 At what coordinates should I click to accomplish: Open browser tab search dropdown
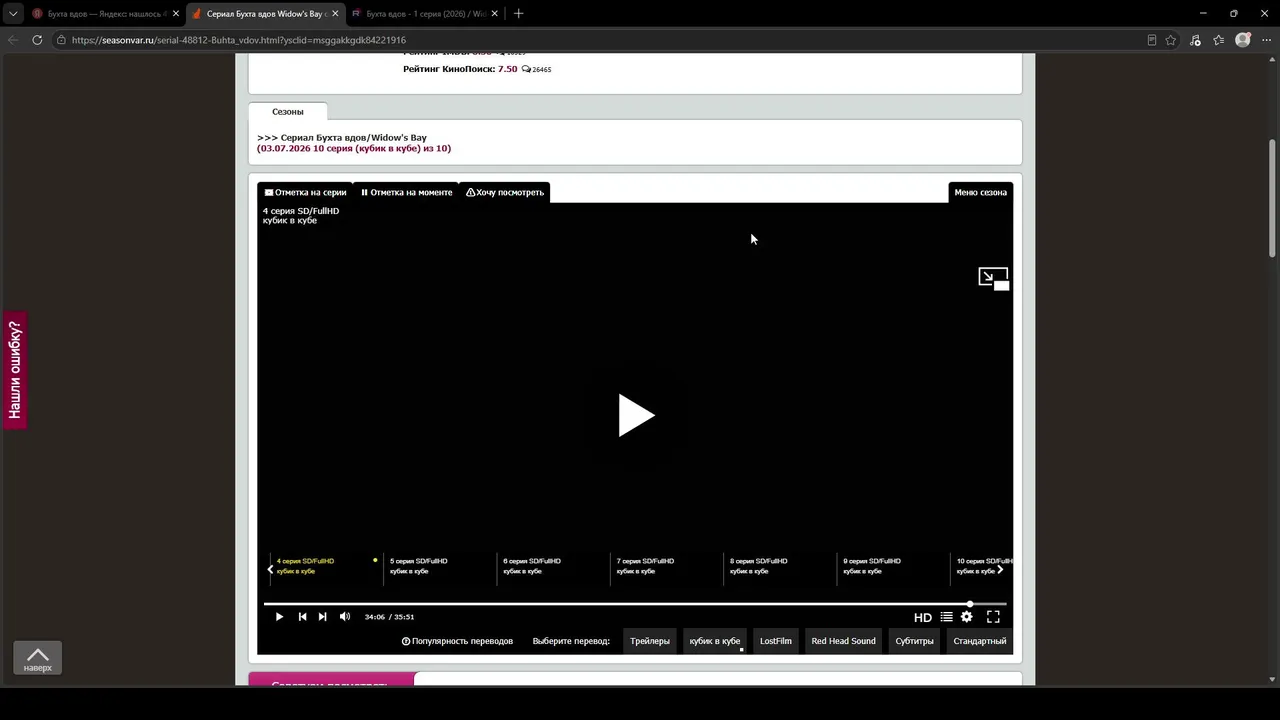click(x=12, y=14)
